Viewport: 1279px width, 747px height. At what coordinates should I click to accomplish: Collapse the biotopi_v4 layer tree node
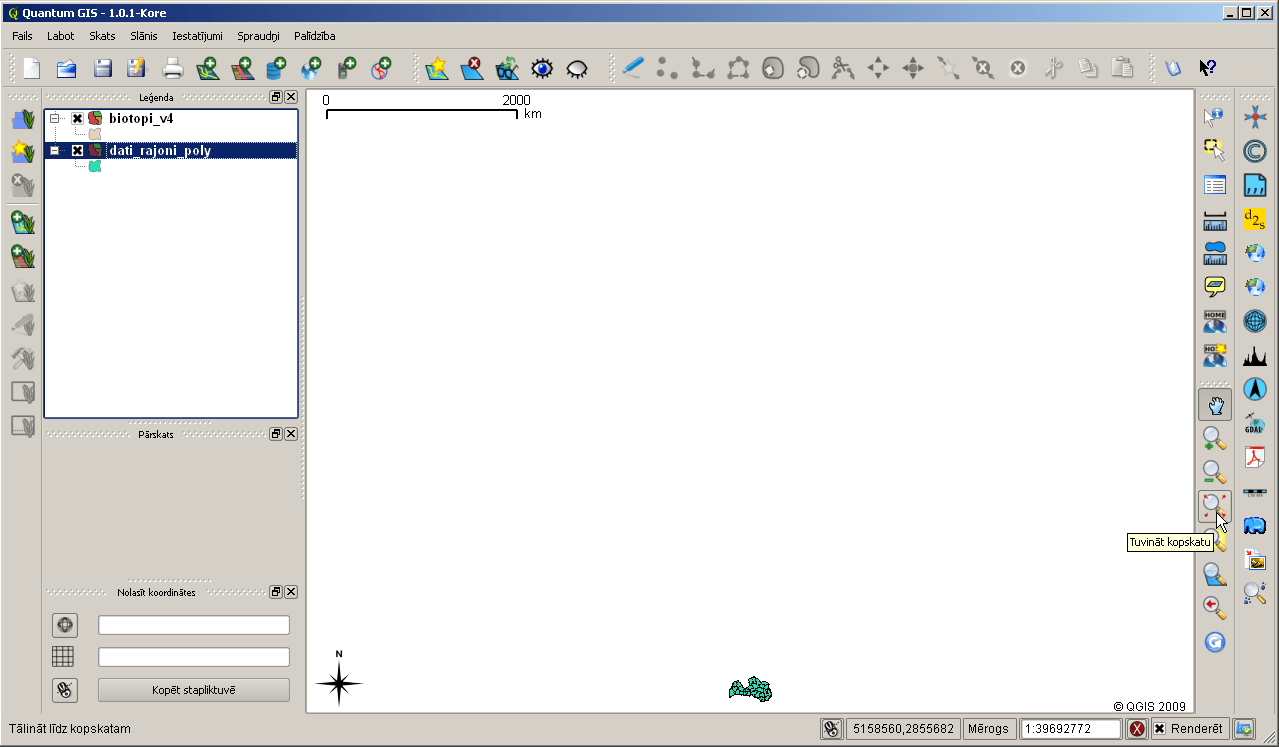(x=55, y=118)
